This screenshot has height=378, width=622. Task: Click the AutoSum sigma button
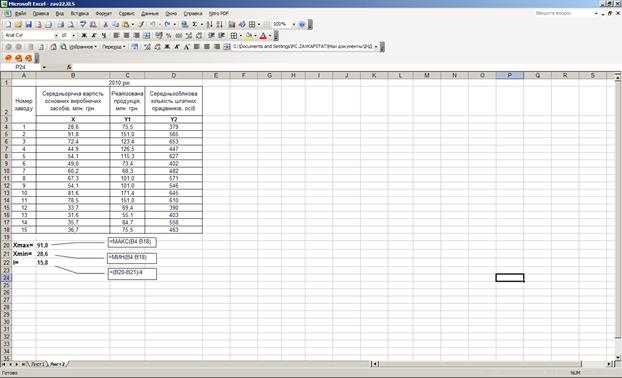click(195, 25)
